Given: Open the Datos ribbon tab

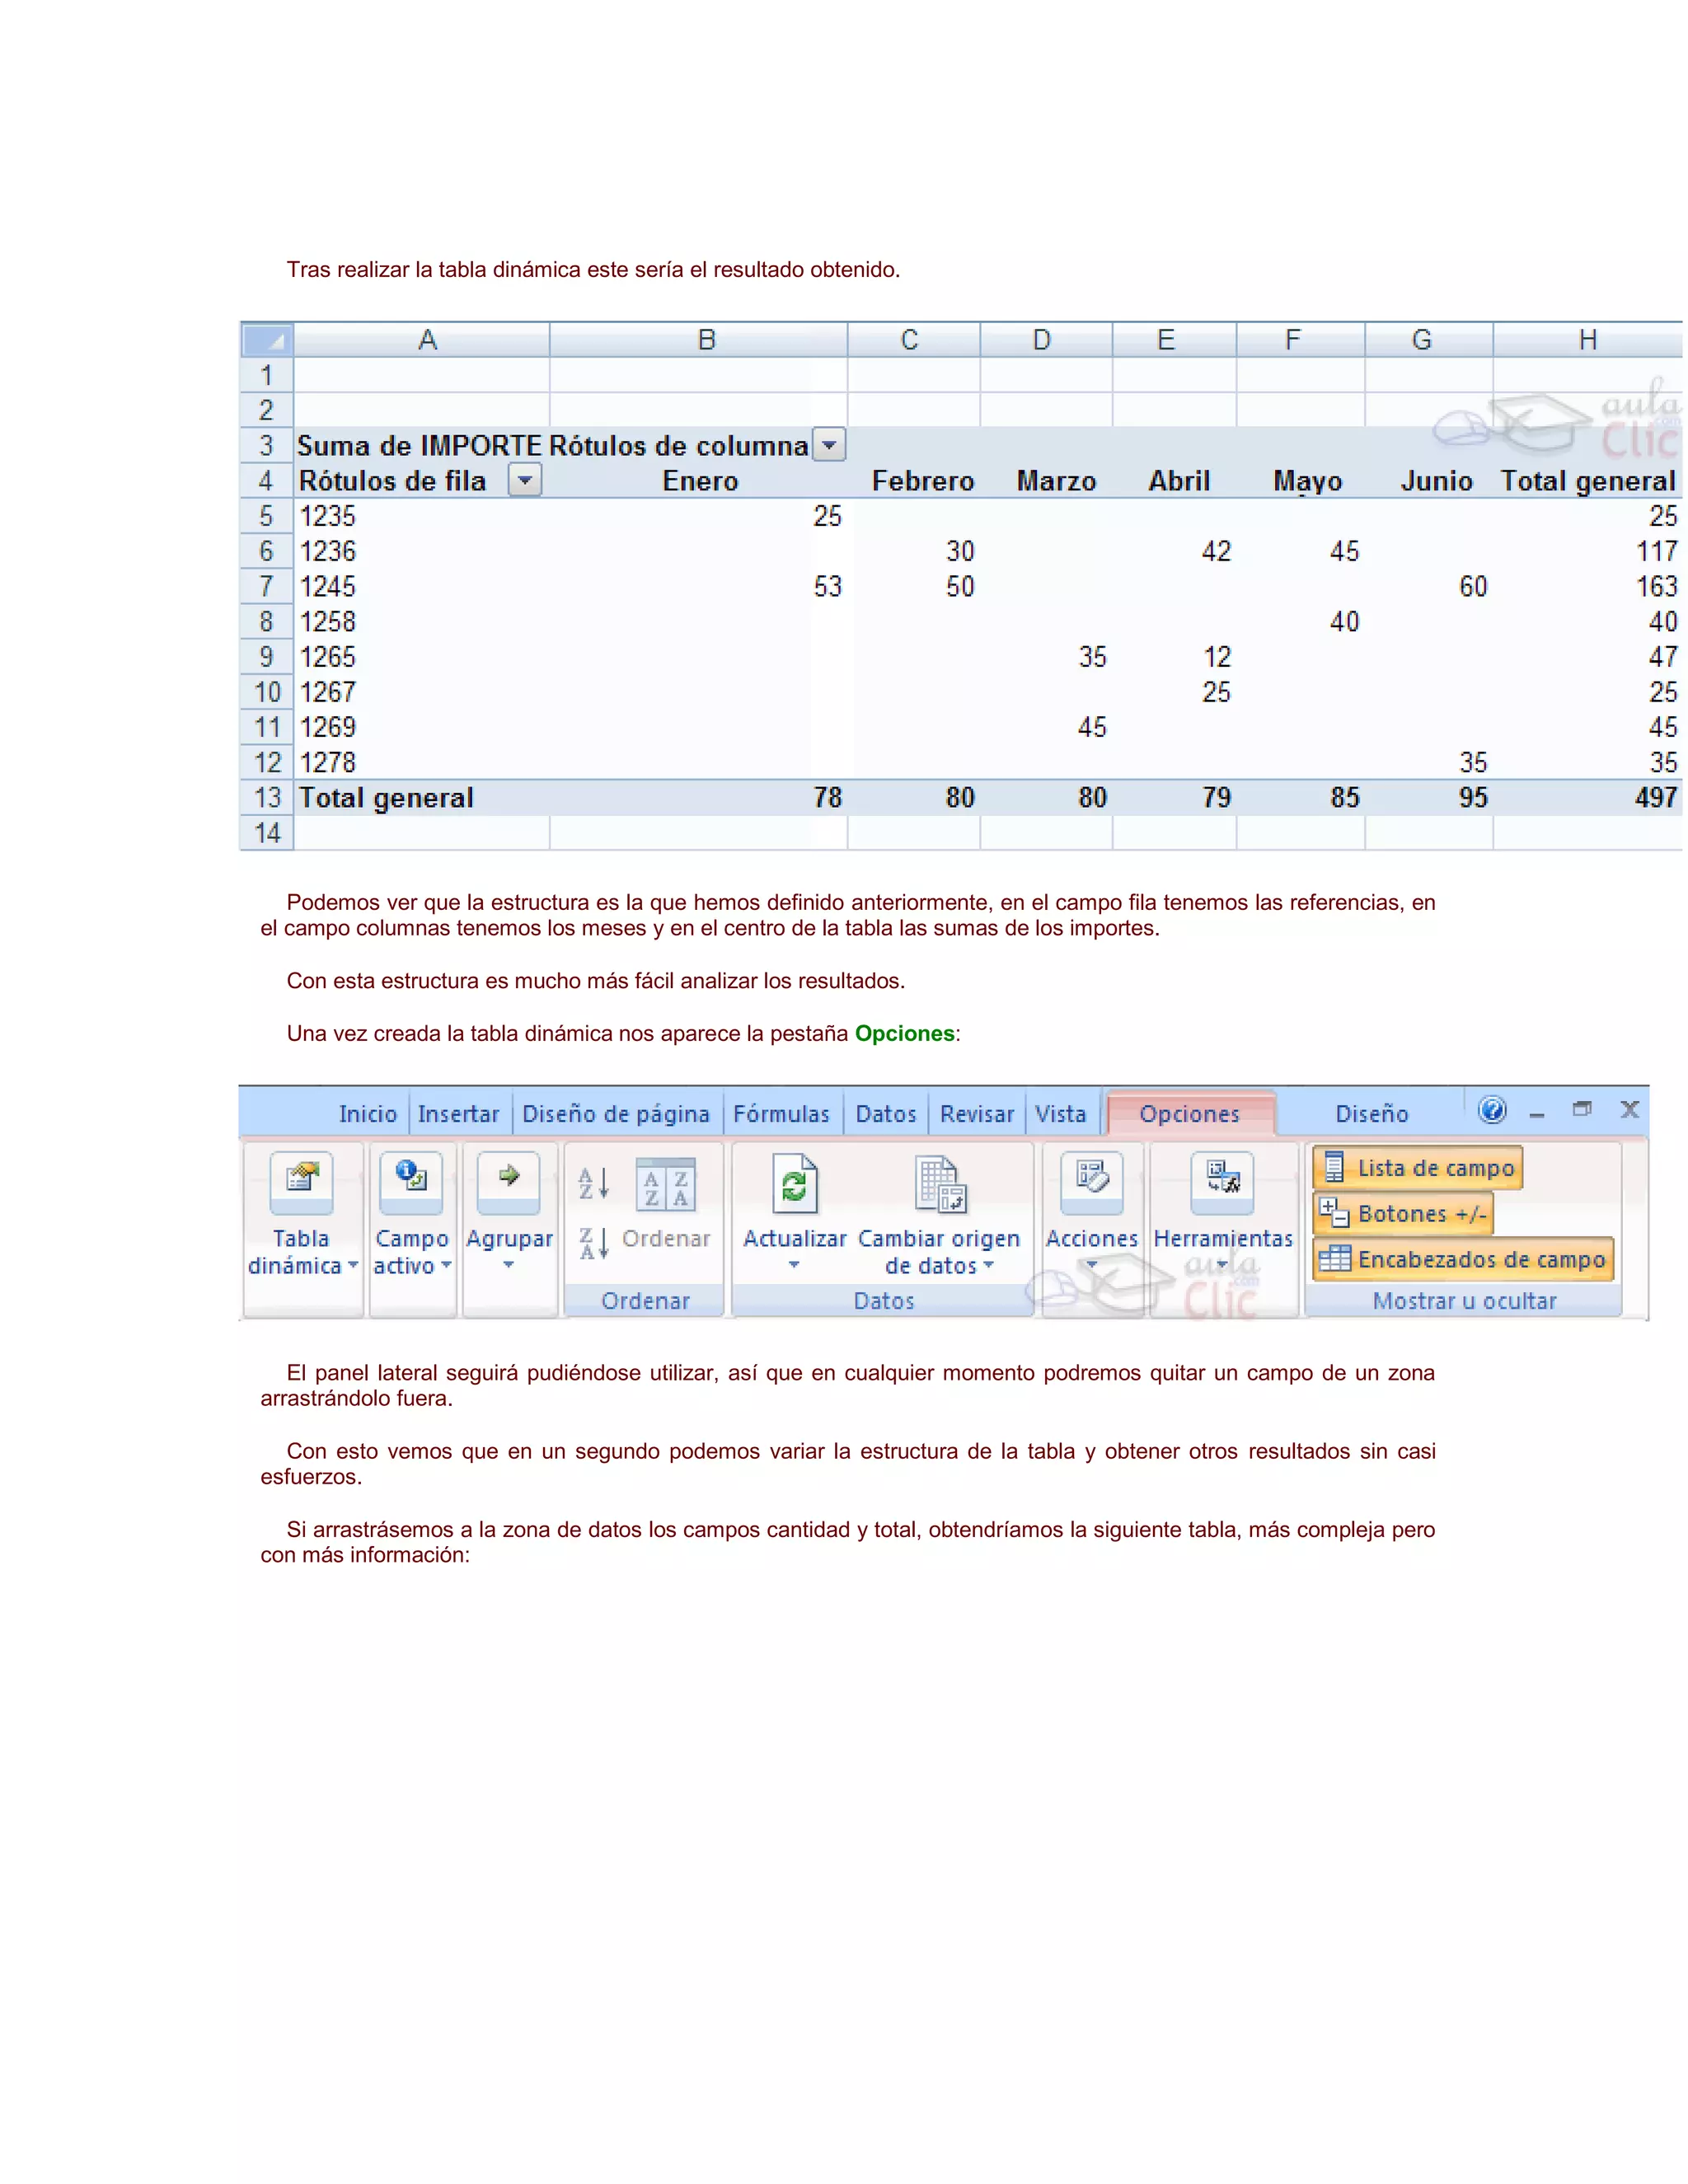Looking at the screenshot, I should click(886, 1114).
